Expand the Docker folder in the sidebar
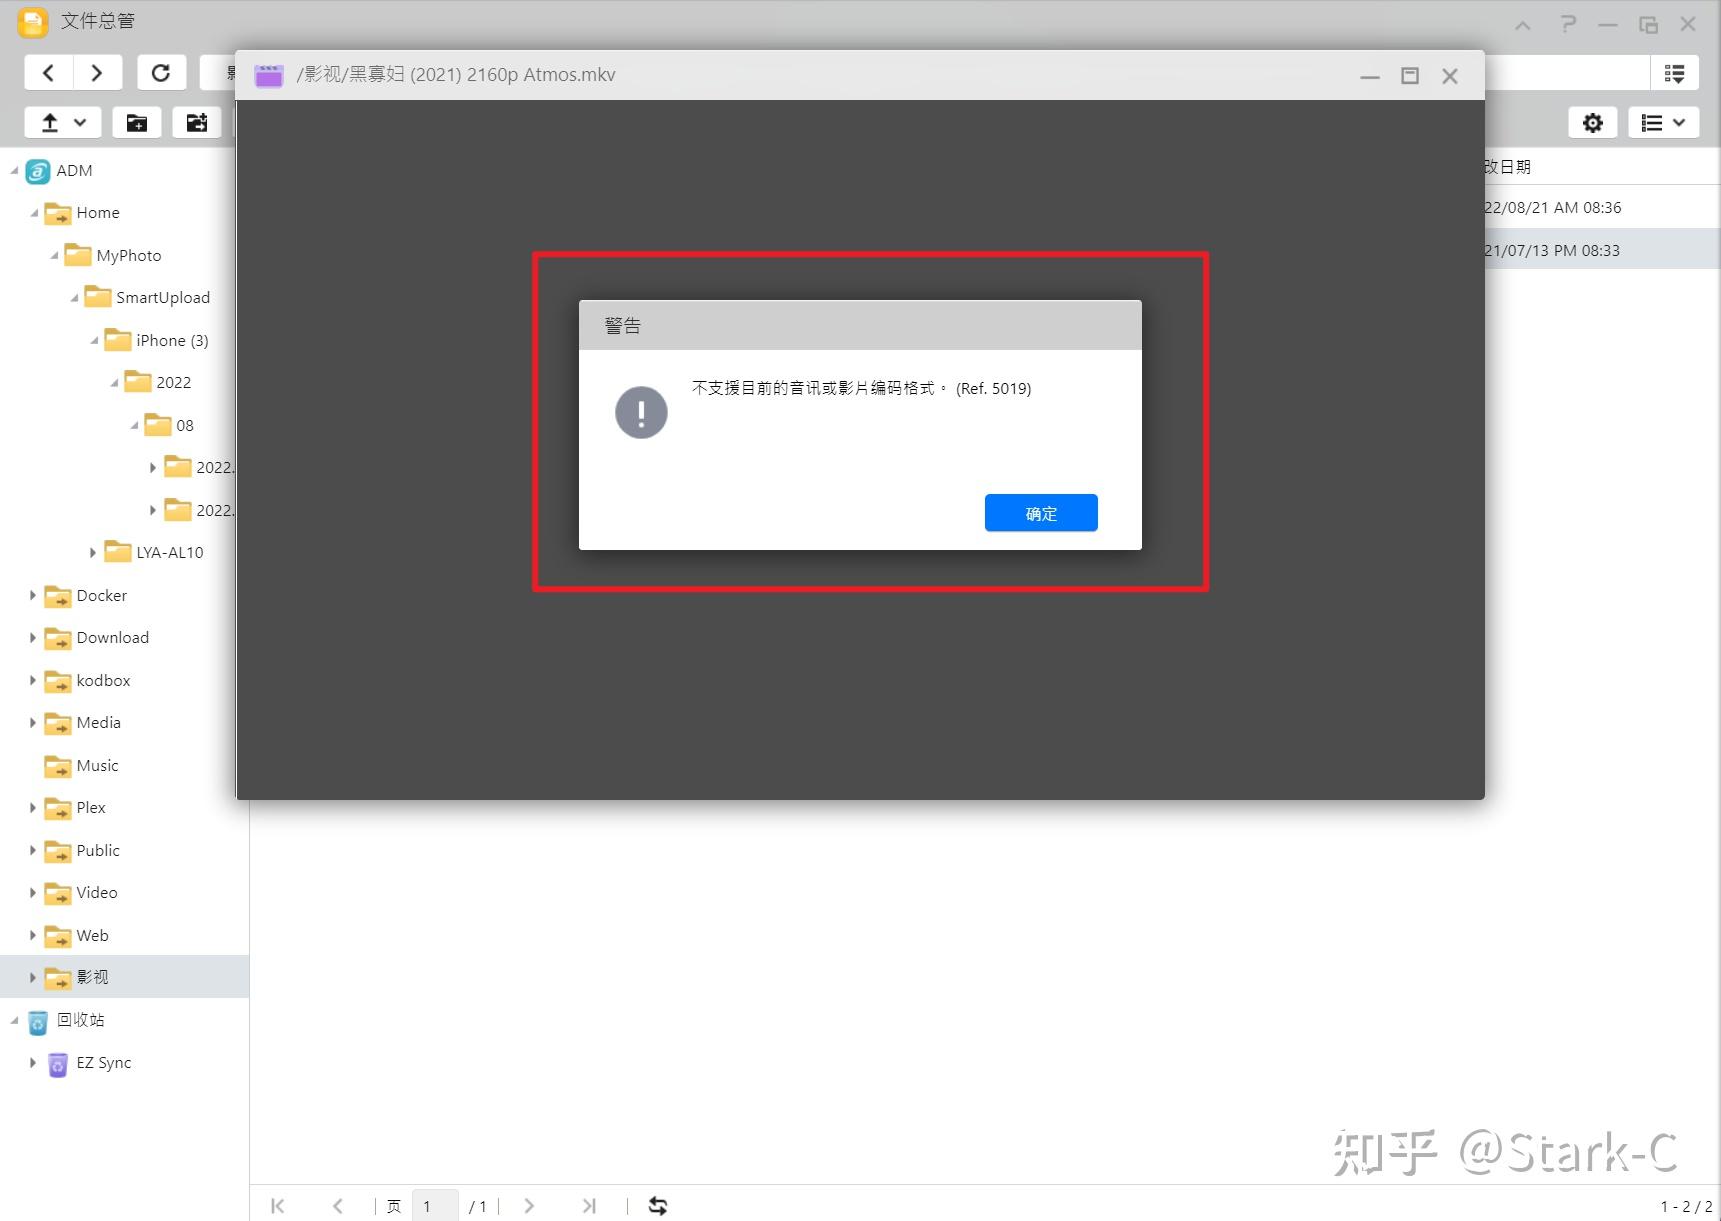Image resolution: width=1721 pixels, height=1221 pixels. coord(32,595)
